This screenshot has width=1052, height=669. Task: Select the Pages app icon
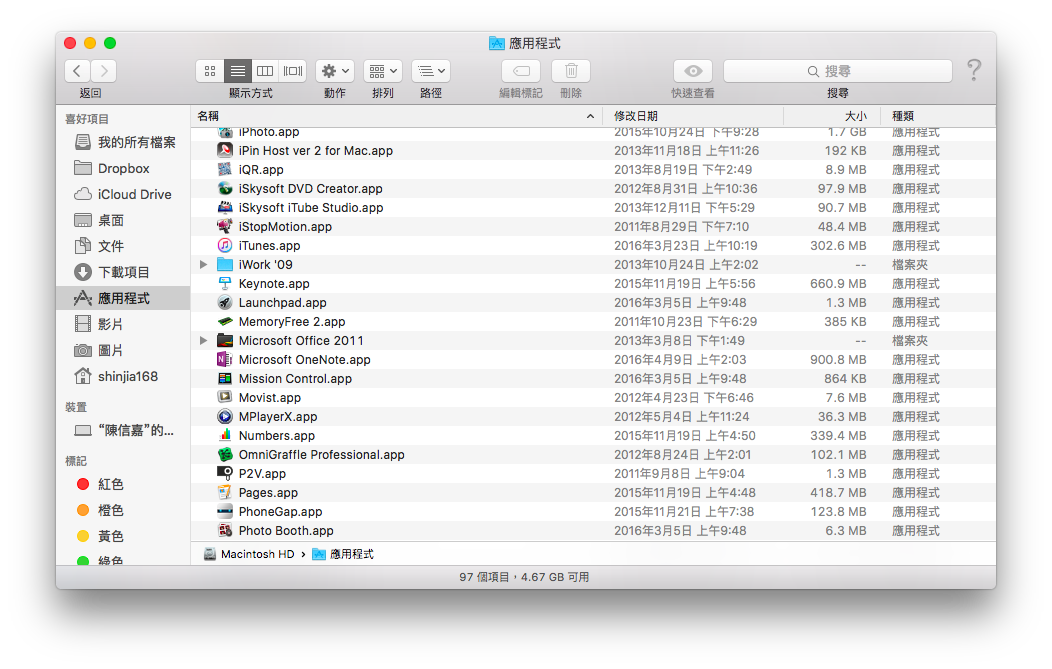[x=225, y=493]
